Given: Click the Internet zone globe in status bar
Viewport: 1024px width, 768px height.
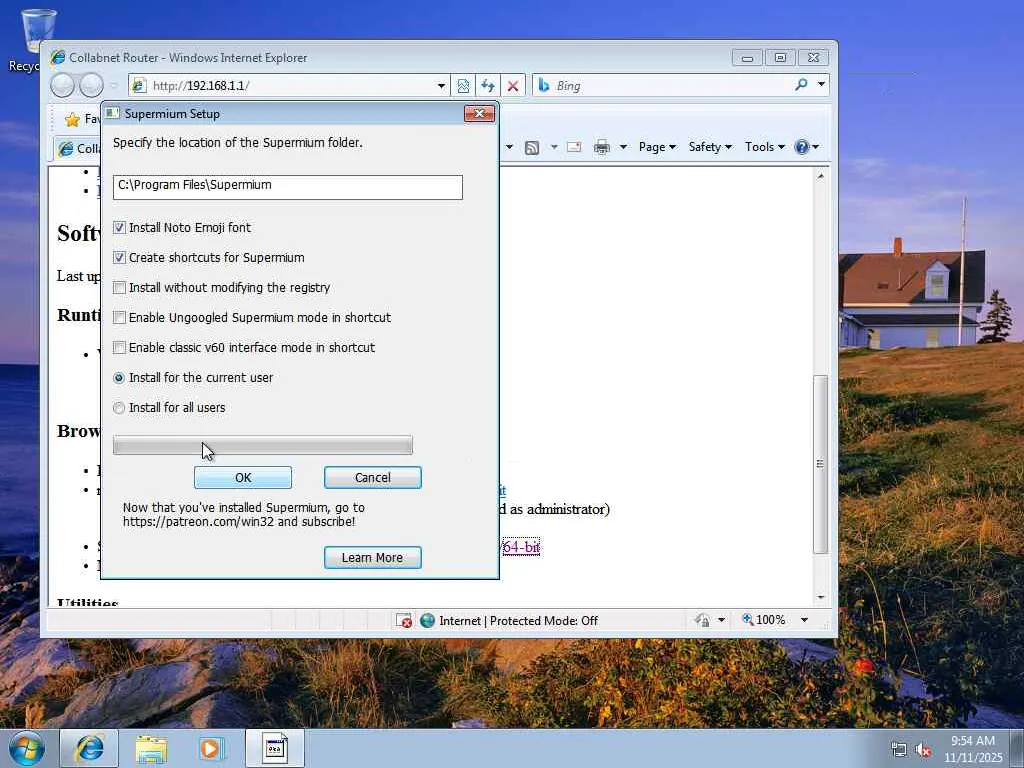Looking at the screenshot, I should tap(428, 620).
